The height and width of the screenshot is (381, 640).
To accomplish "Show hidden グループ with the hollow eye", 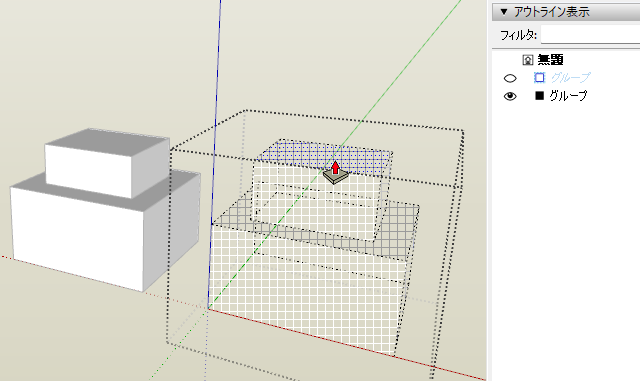I will (x=510, y=78).
